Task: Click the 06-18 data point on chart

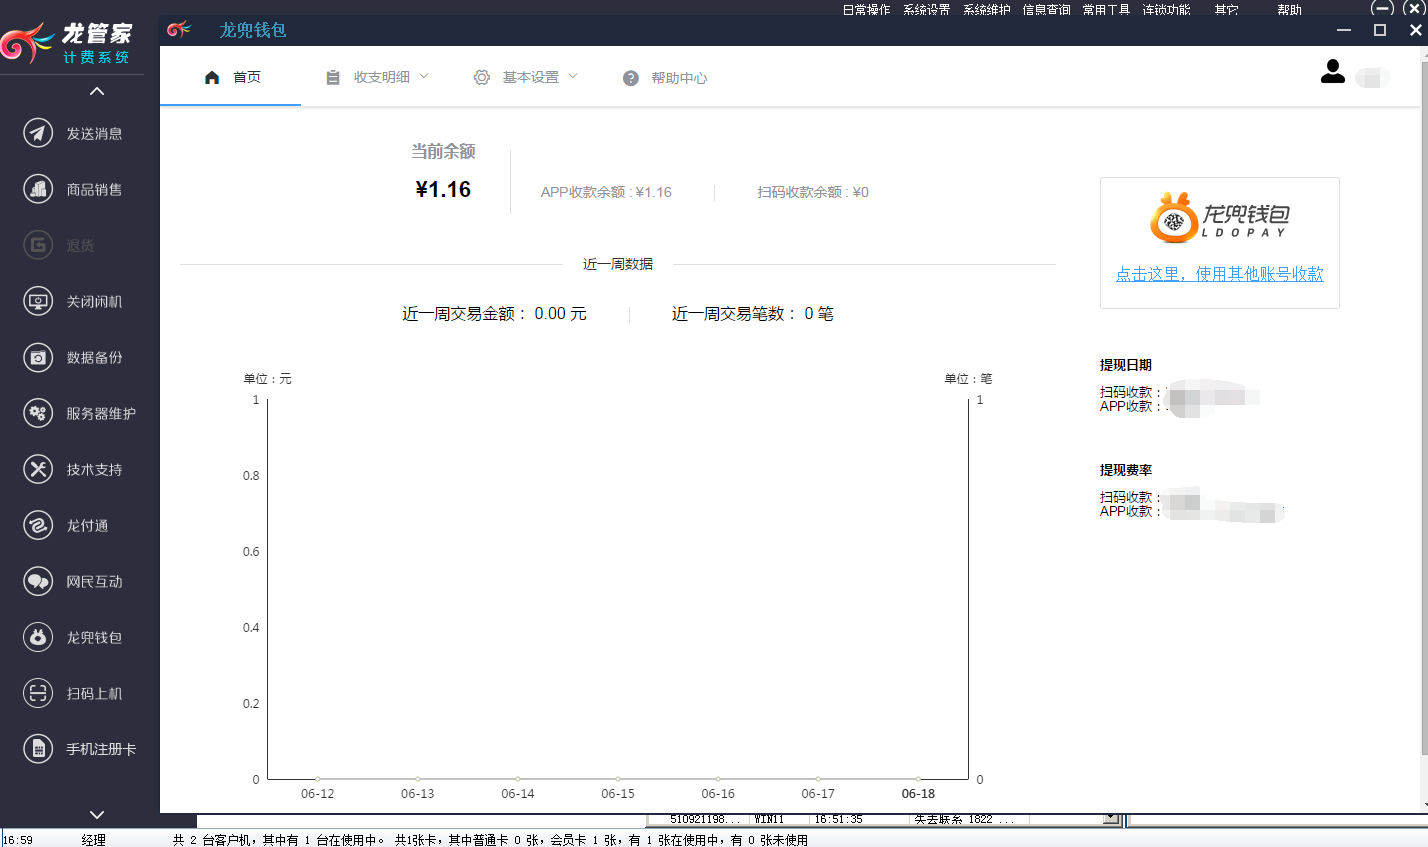Action: point(918,779)
